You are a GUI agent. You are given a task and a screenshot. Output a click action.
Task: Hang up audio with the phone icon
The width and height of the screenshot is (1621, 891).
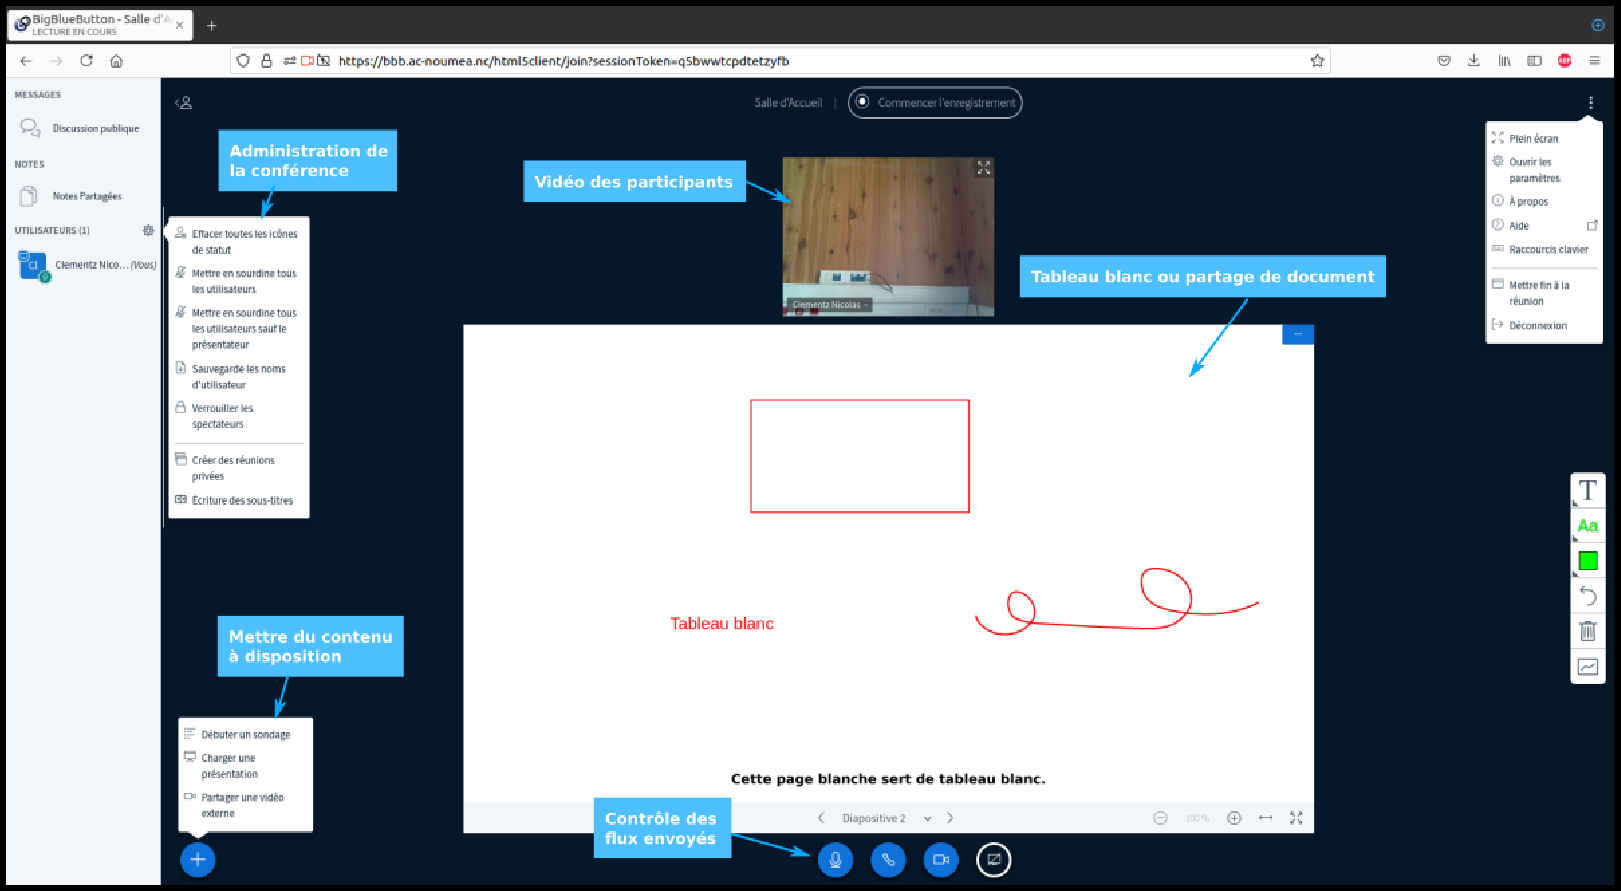pyautogui.click(x=887, y=859)
